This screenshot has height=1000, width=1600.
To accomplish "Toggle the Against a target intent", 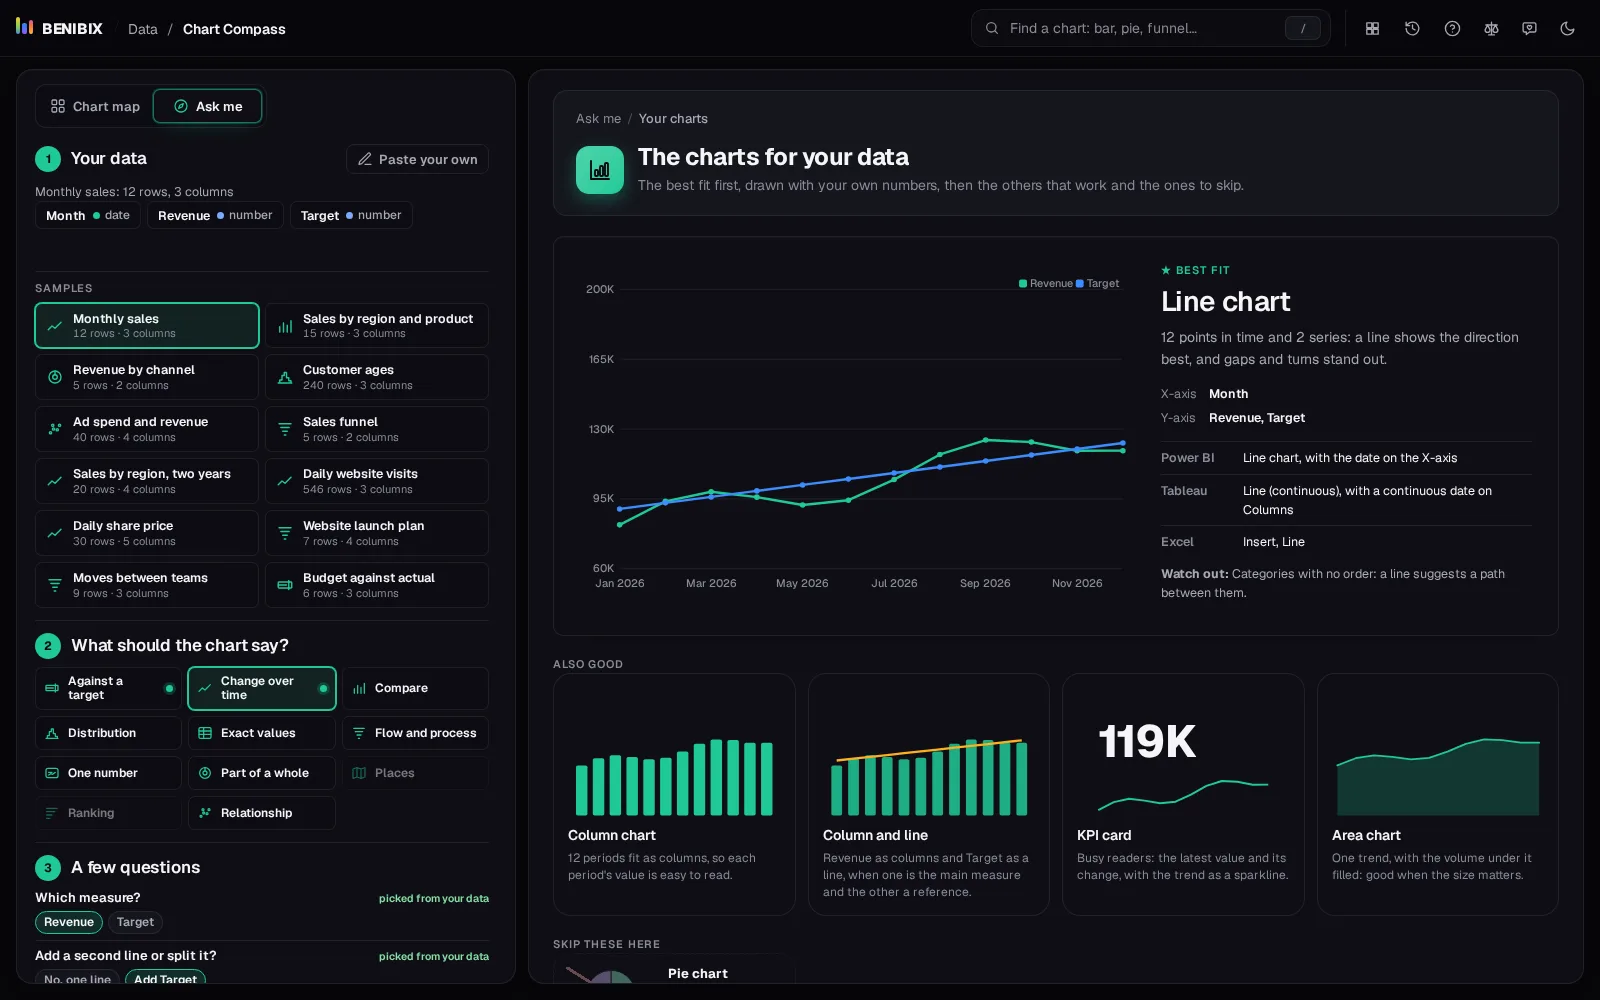I will click(108, 688).
